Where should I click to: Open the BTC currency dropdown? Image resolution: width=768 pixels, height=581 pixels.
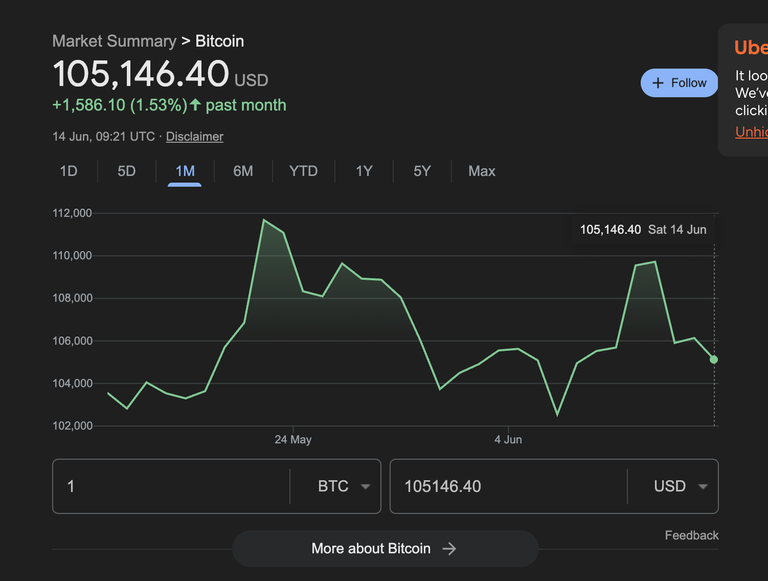pyautogui.click(x=343, y=486)
